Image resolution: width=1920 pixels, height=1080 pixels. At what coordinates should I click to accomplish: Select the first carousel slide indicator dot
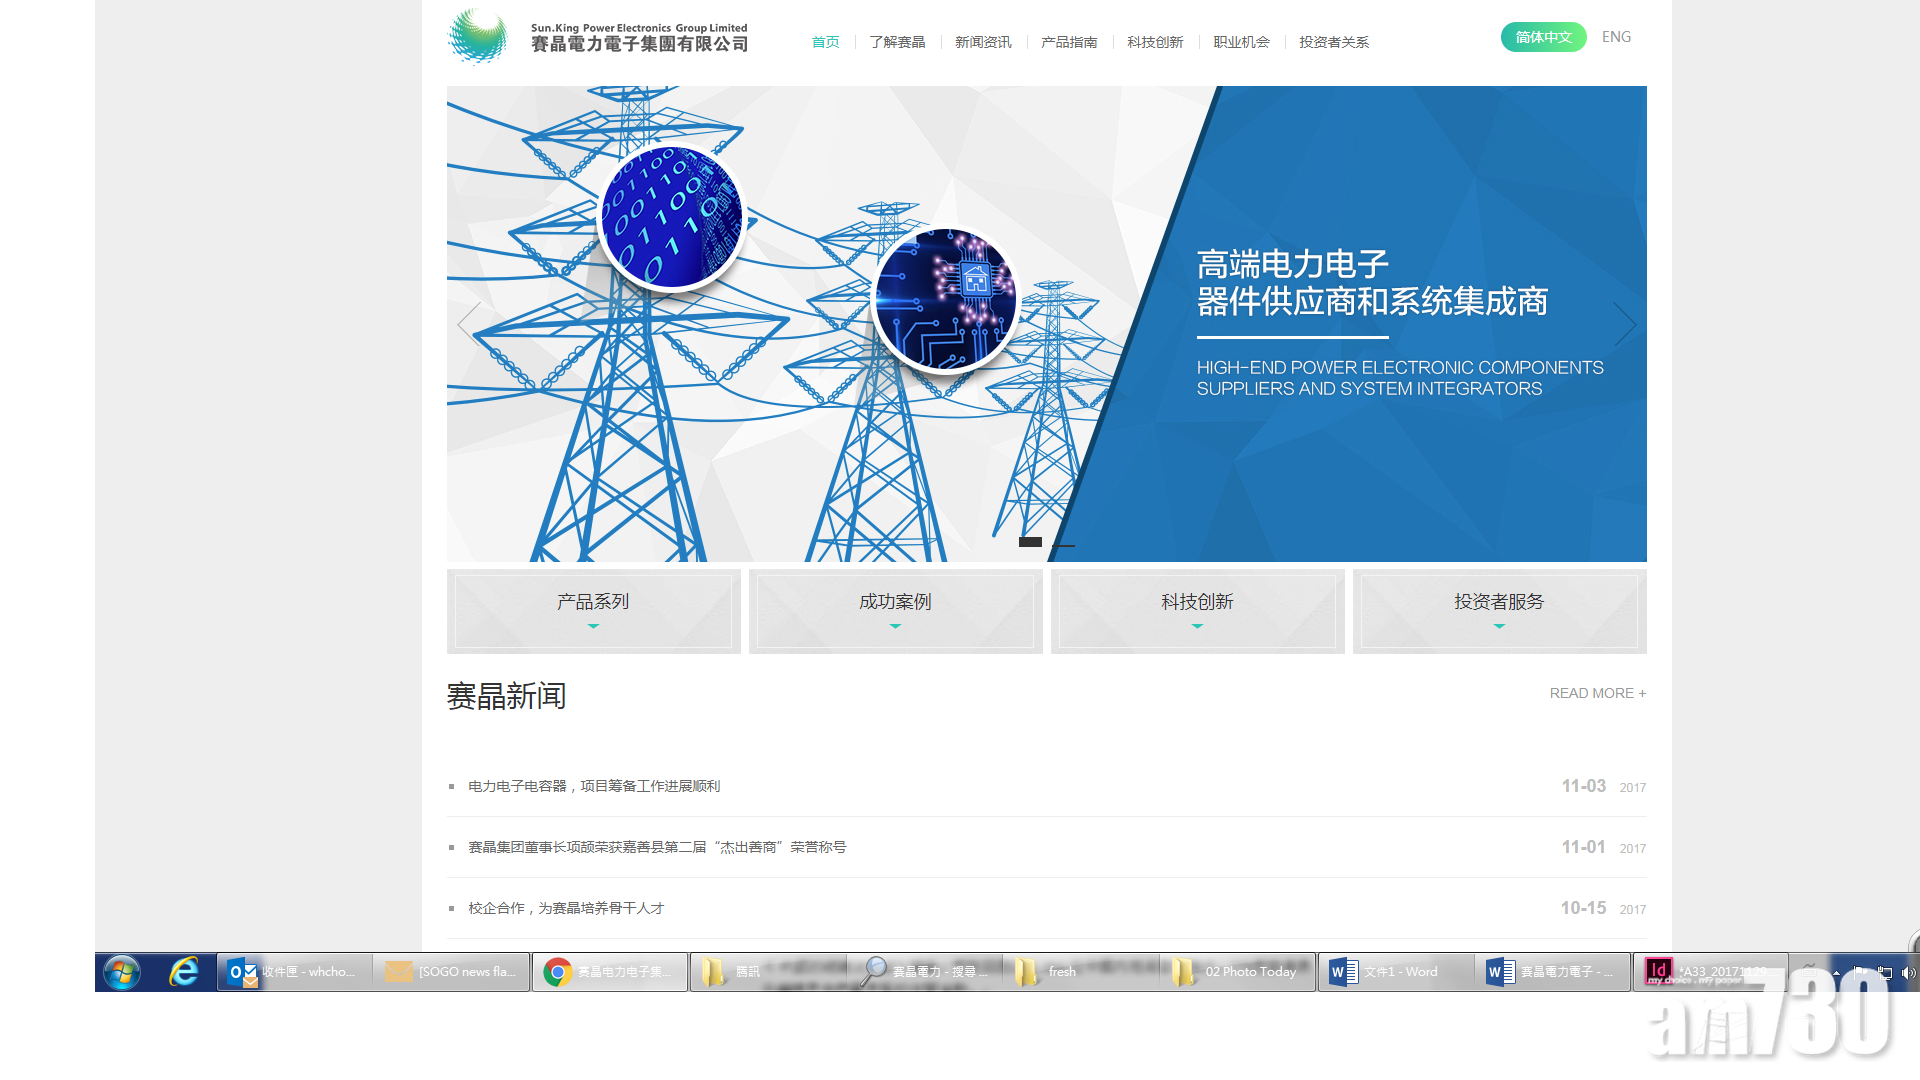1032,541
